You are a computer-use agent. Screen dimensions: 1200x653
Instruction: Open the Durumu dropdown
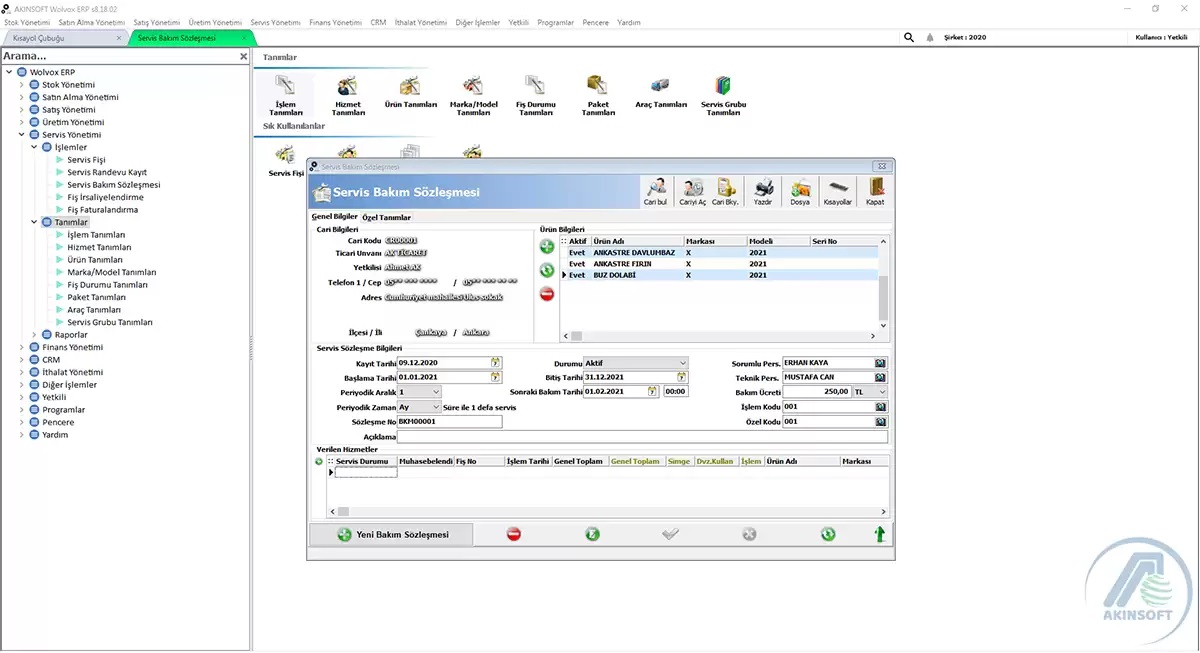coord(683,363)
